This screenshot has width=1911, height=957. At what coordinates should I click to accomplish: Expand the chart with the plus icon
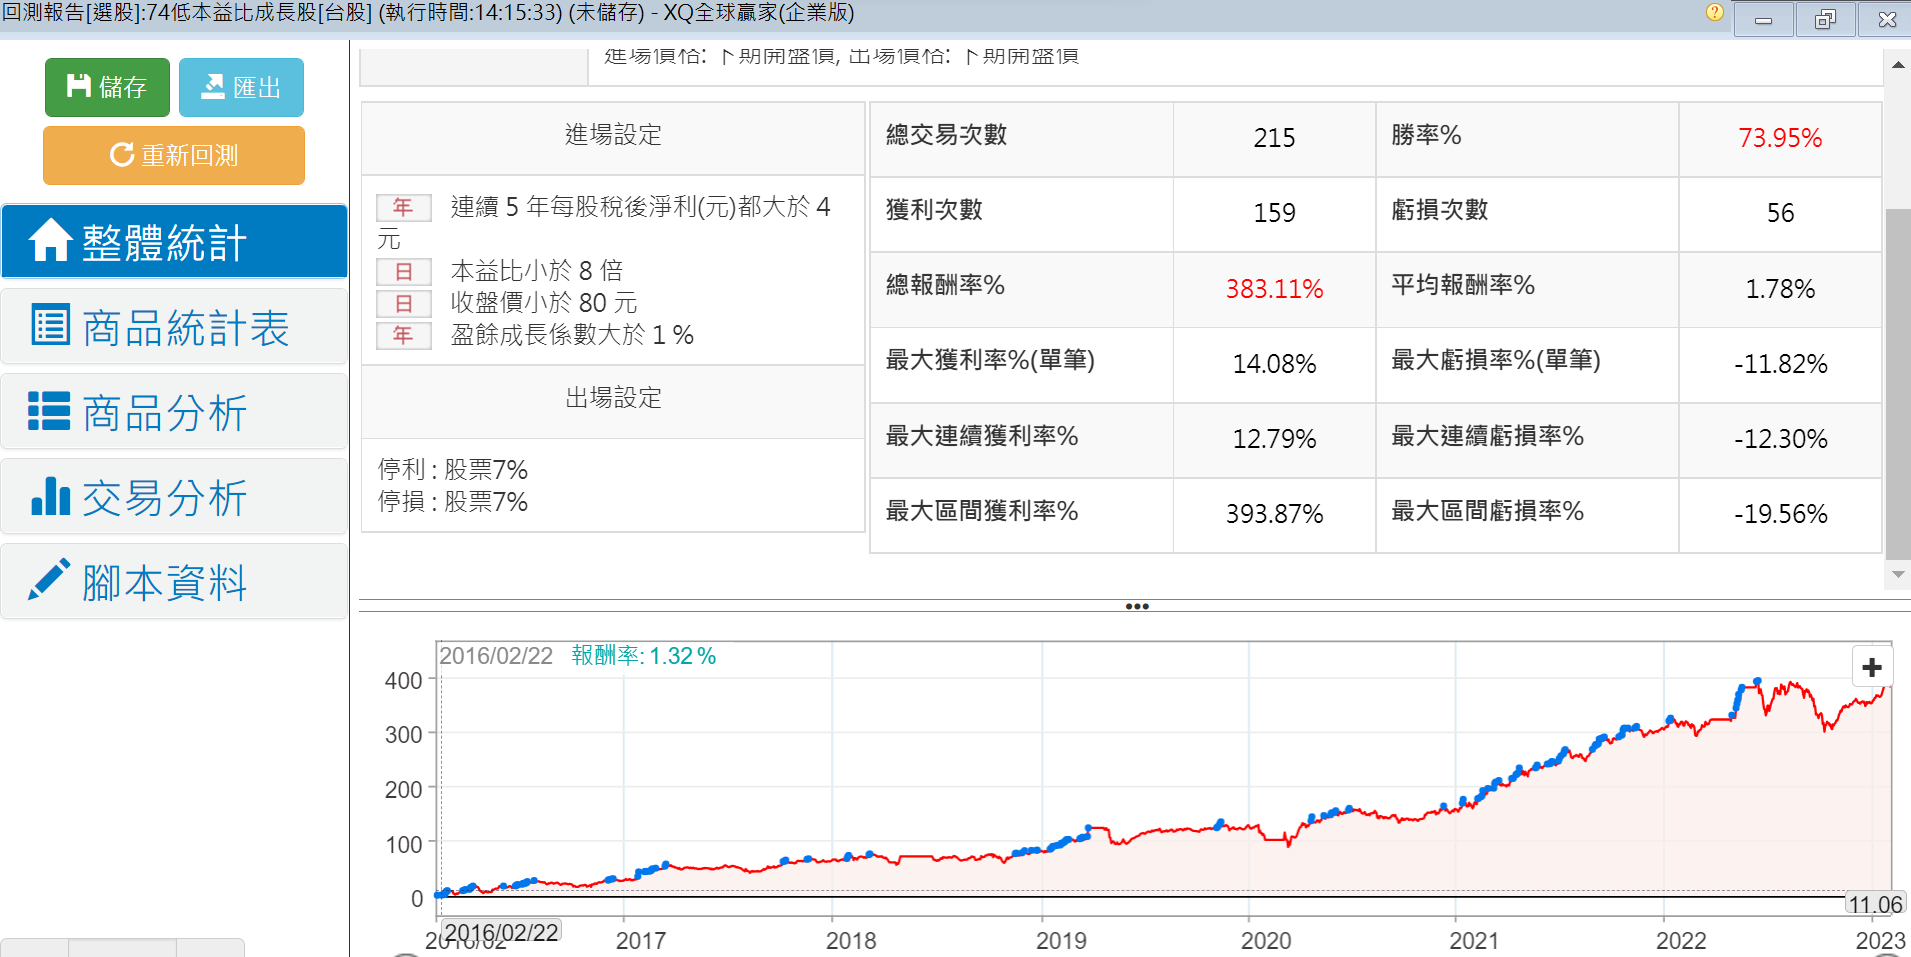pyautogui.click(x=1872, y=667)
